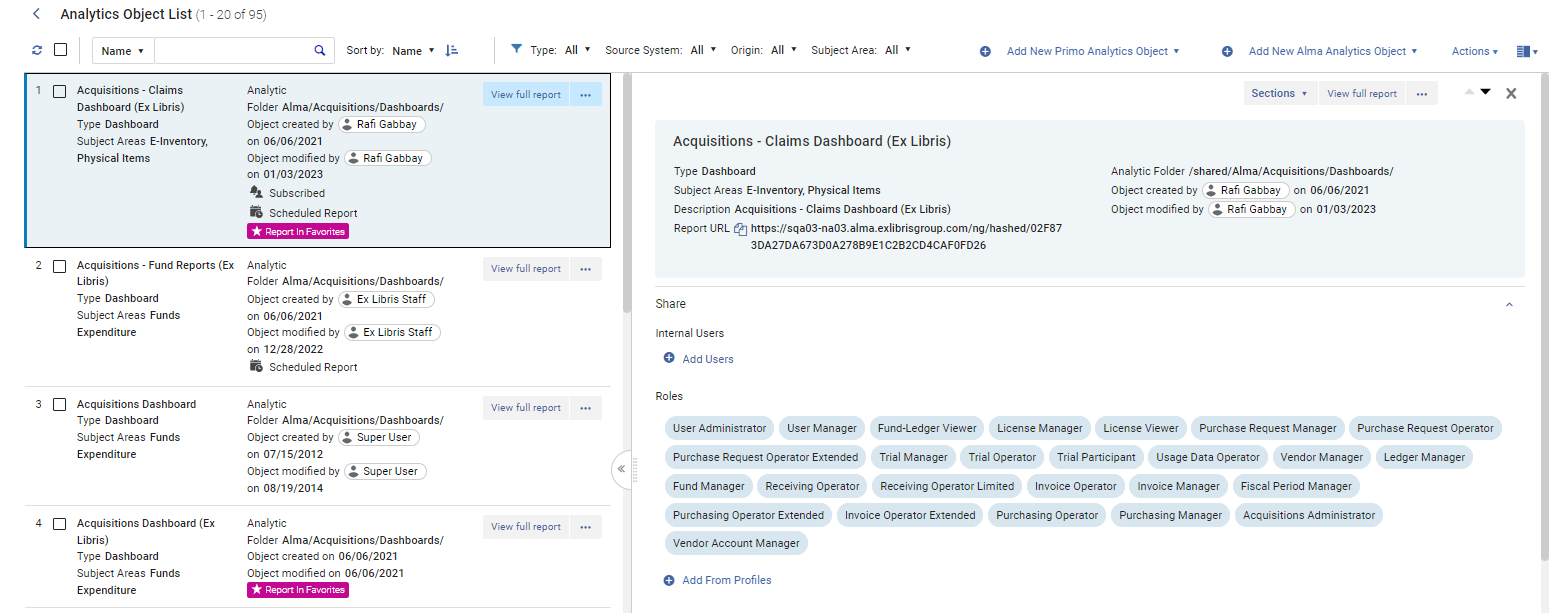Image resolution: width=1557 pixels, height=613 pixels.
Task: Open the Subject Area filter dropdown
Action: [x=898, y=49]
